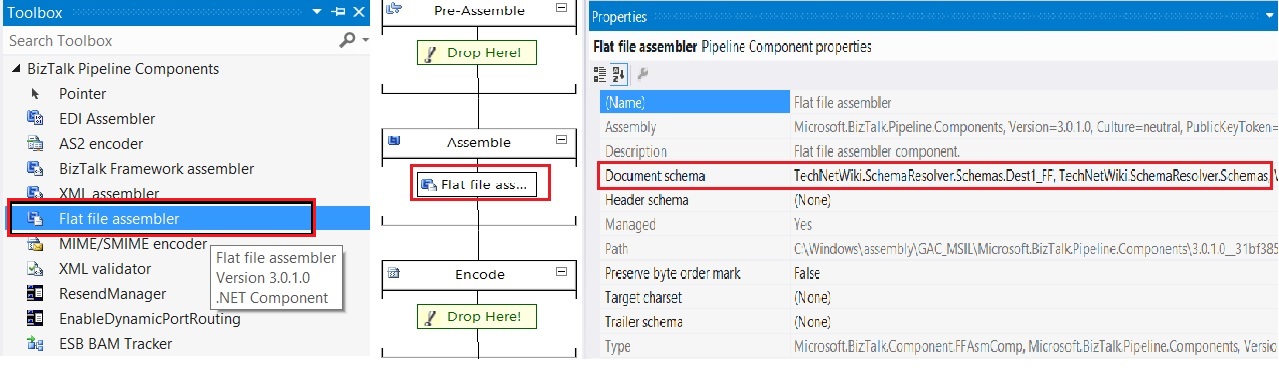Collapse the Assemble stage box

point(561,141)
